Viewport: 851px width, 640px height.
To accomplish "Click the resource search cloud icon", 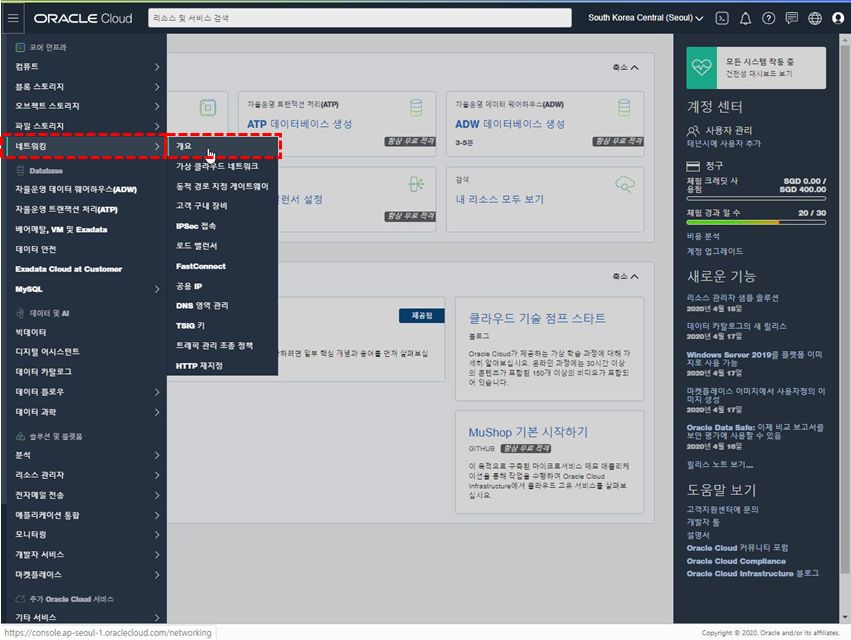I will [625, 184].
